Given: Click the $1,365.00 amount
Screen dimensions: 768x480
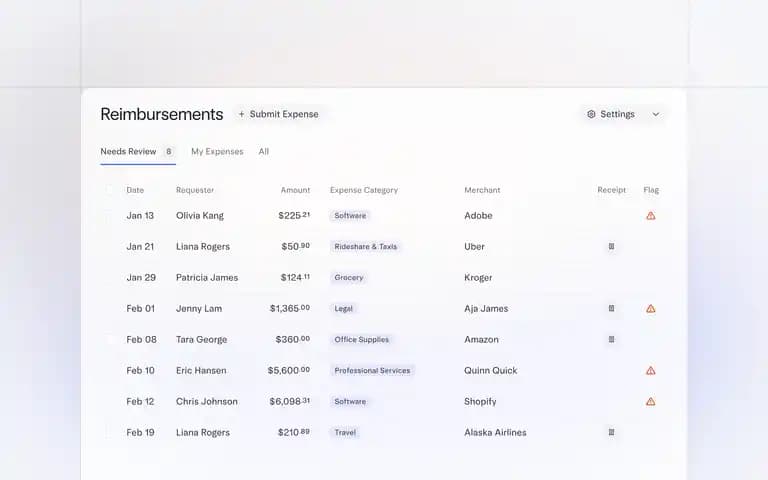Looking at the screenshot, I should point(289,309).
